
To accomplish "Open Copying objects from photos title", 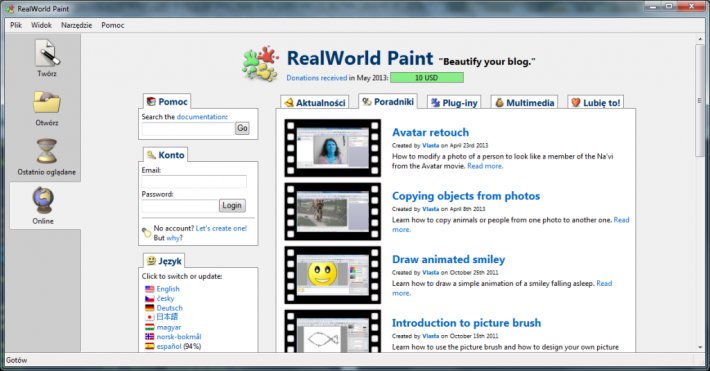I will [x=466, y=196].
